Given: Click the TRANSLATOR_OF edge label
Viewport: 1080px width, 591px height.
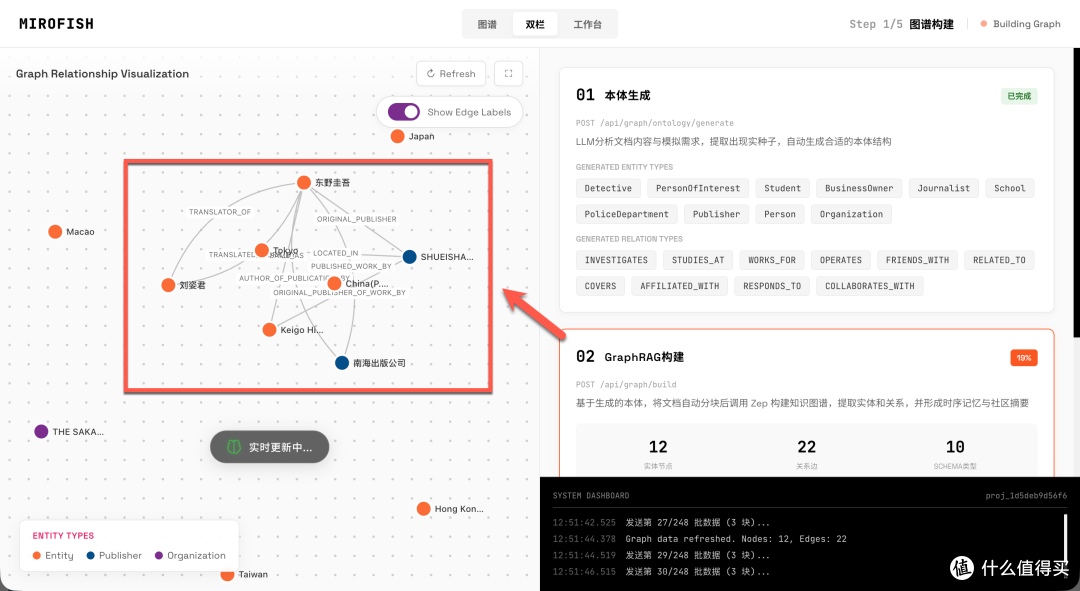Looking at the screenshot, I should click(x=220, y=212).
